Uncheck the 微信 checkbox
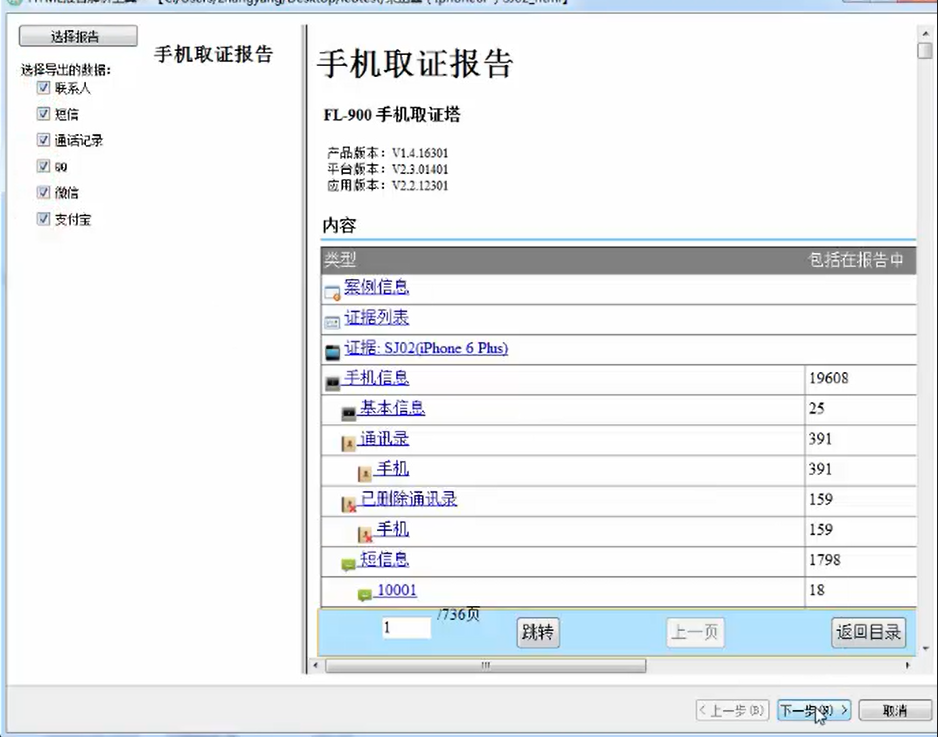 coord(43,192)
